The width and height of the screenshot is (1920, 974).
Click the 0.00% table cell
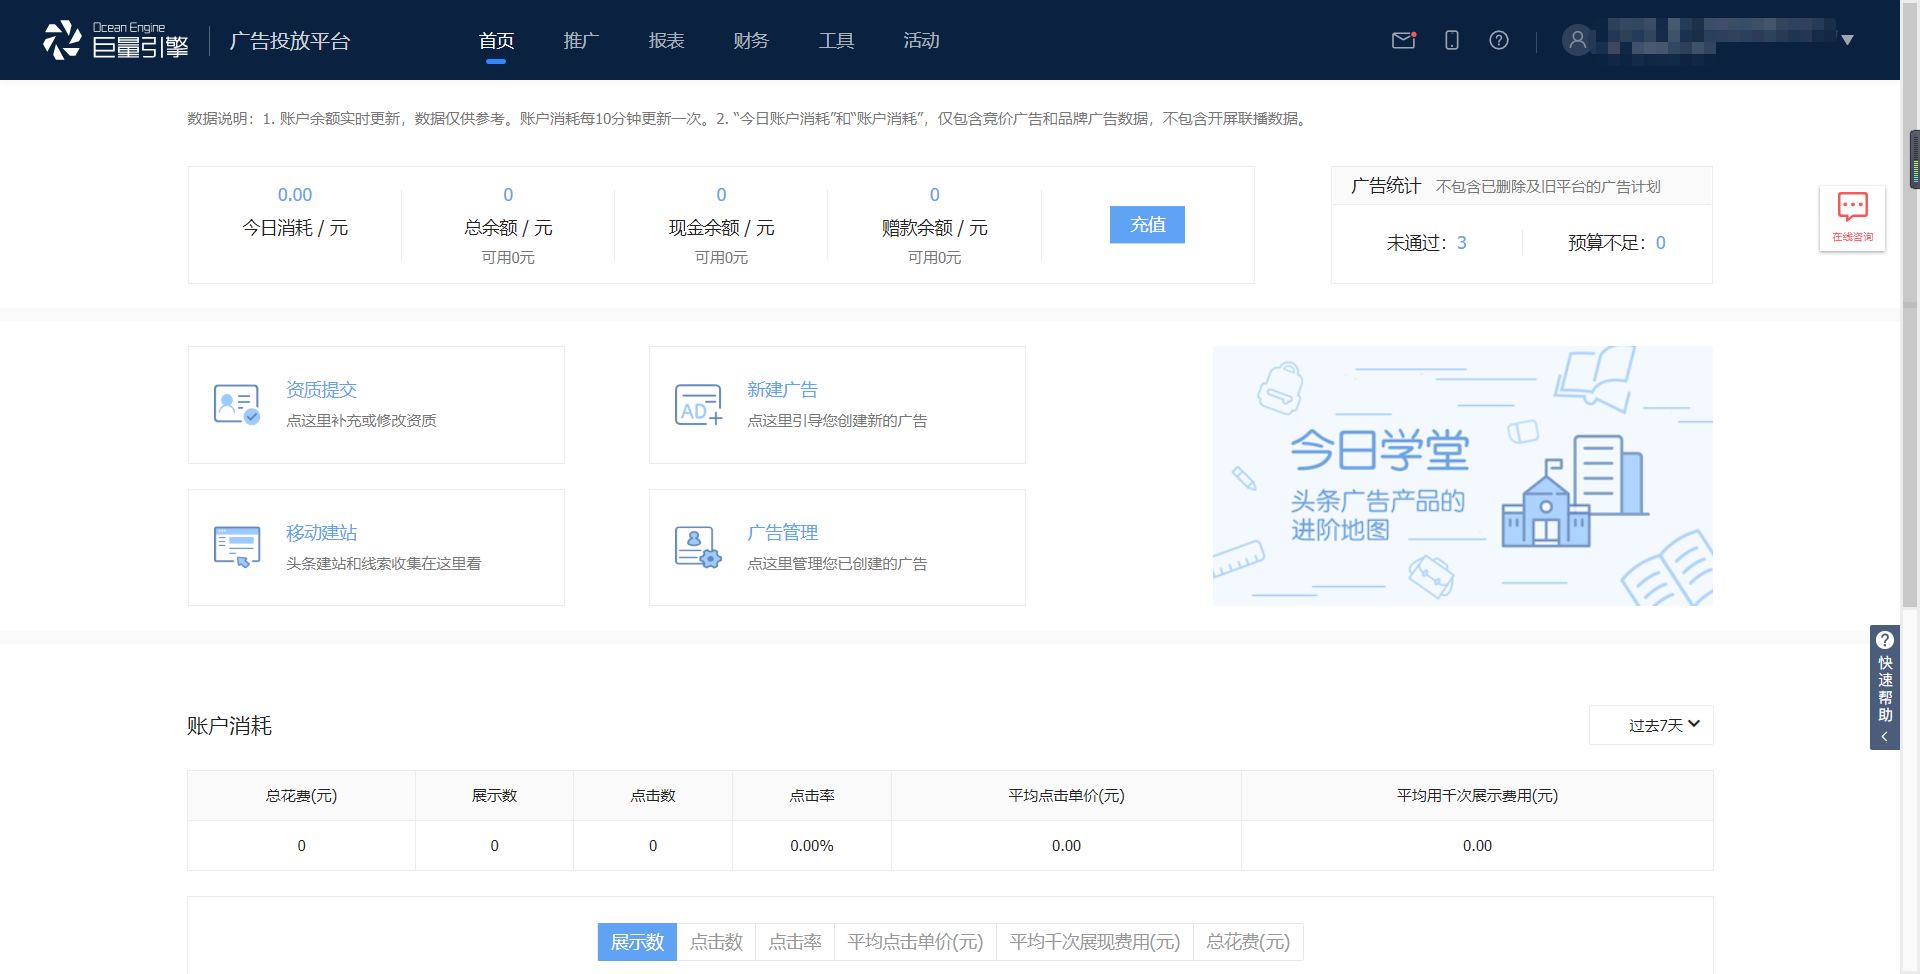pos(812,846)
